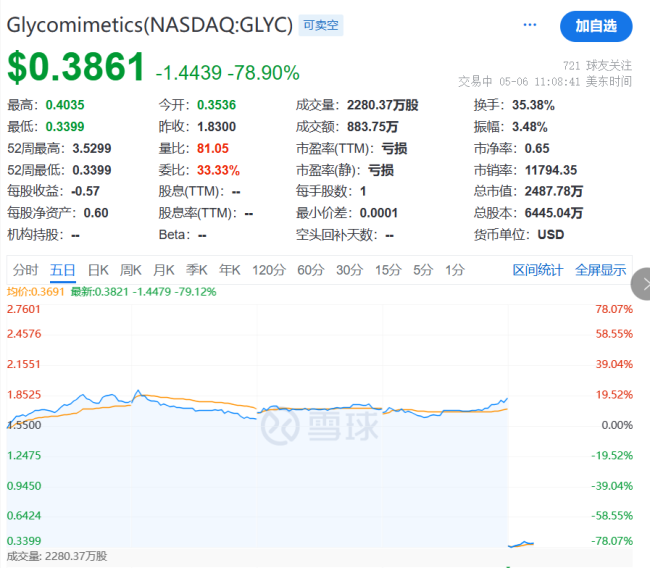This screenshot has width=650, height=568.
Task: Click the 最小价差 value 0.0001
Action: tap(379, 213)
